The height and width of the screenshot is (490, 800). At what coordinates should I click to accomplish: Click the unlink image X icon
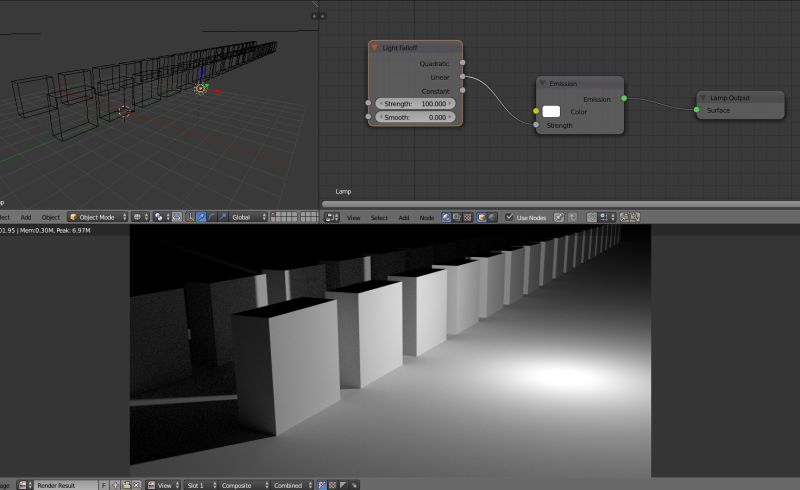(137, 485)
